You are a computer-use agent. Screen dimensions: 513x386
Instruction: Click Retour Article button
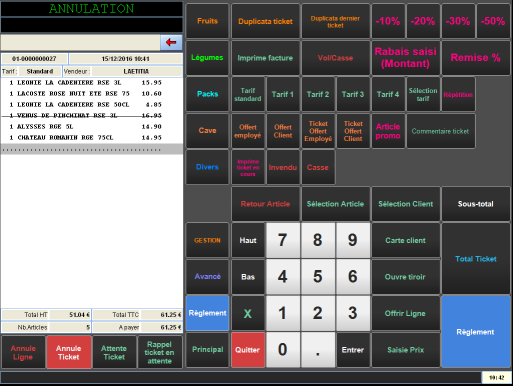[x=265, y=204]
